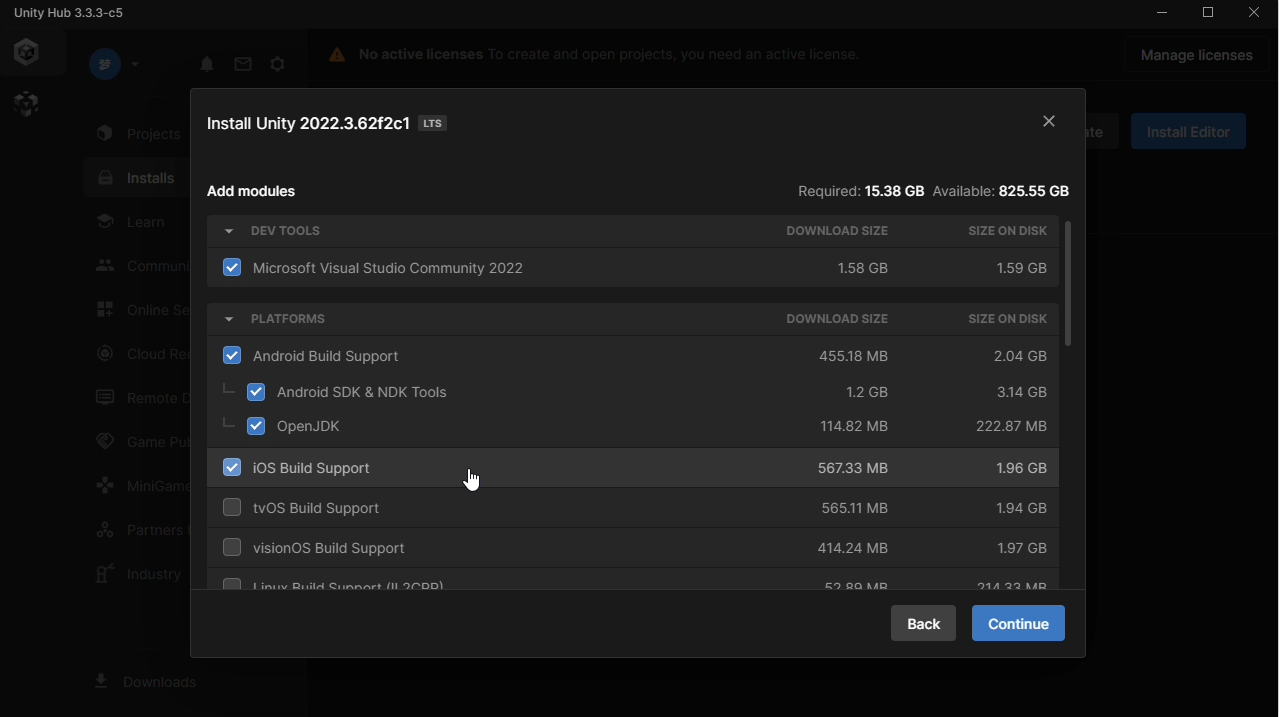
Task: Open the Installs sidebar tab
Action: pyautogui.click(x=139, y=178)
